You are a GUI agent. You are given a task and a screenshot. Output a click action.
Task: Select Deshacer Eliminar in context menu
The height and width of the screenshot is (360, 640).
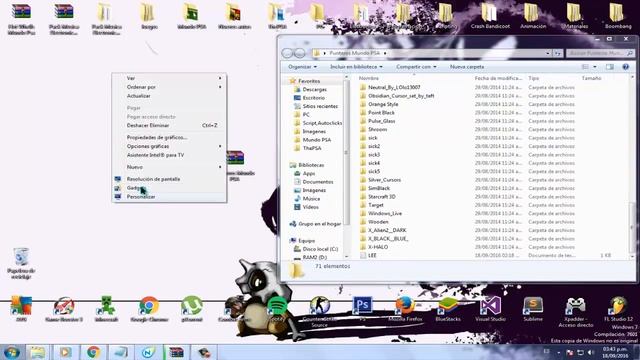[169, 125]
